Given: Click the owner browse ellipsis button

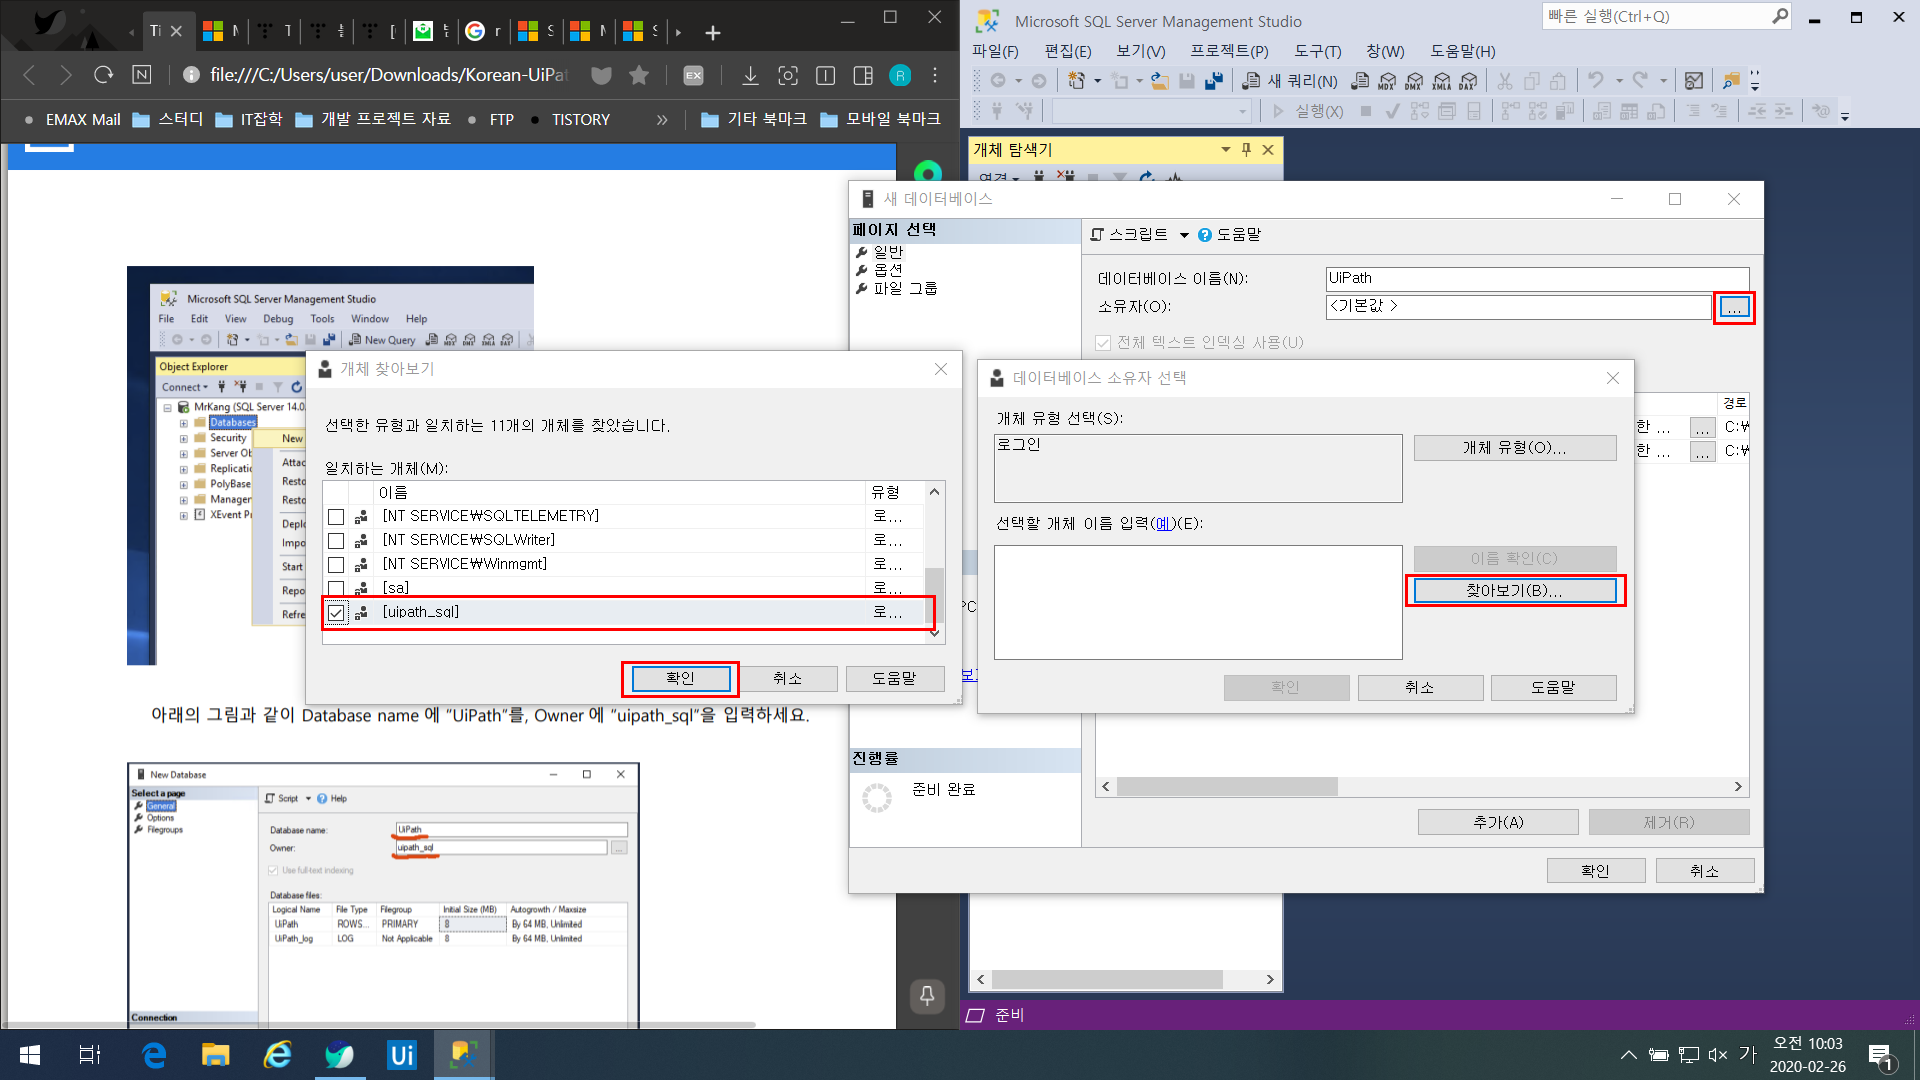Looking at the screenshot, I should [1734, 307].
